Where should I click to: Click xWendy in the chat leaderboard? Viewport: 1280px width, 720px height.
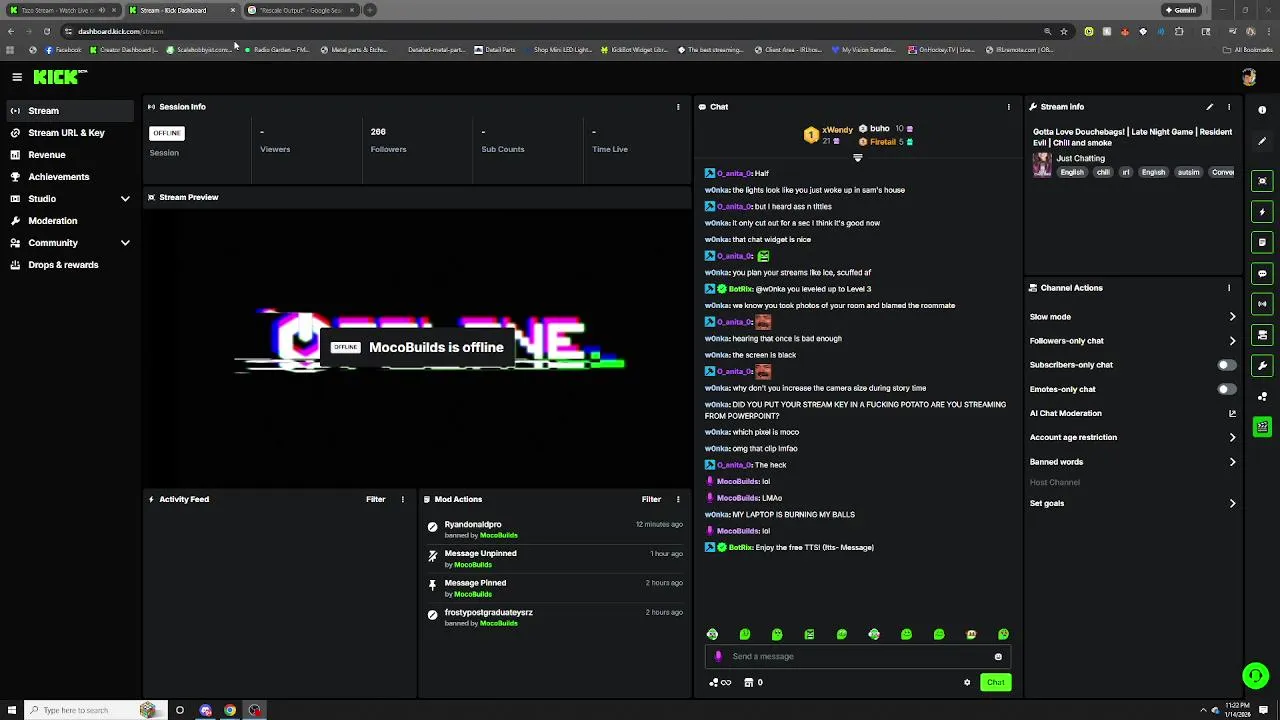[837, 130]
